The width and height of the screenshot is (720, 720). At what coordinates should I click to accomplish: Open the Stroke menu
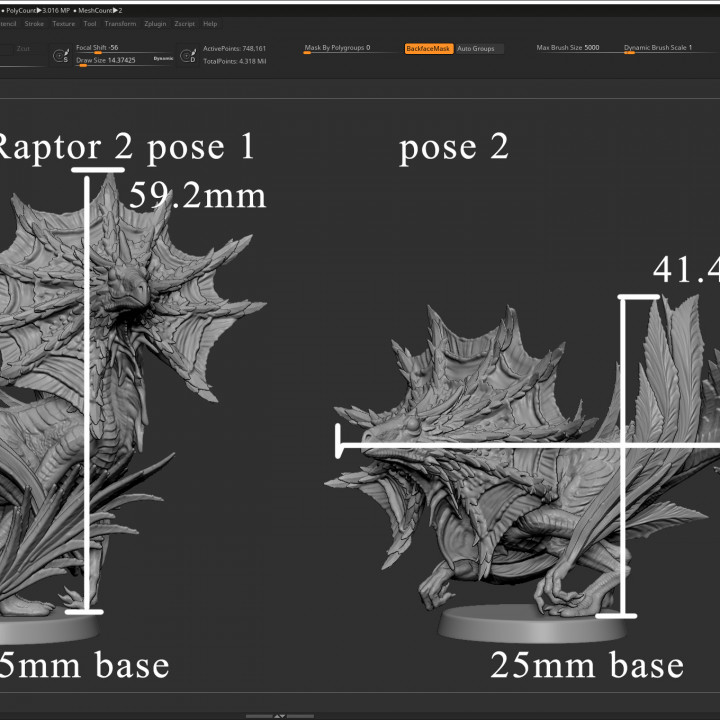tap(34, 23)
